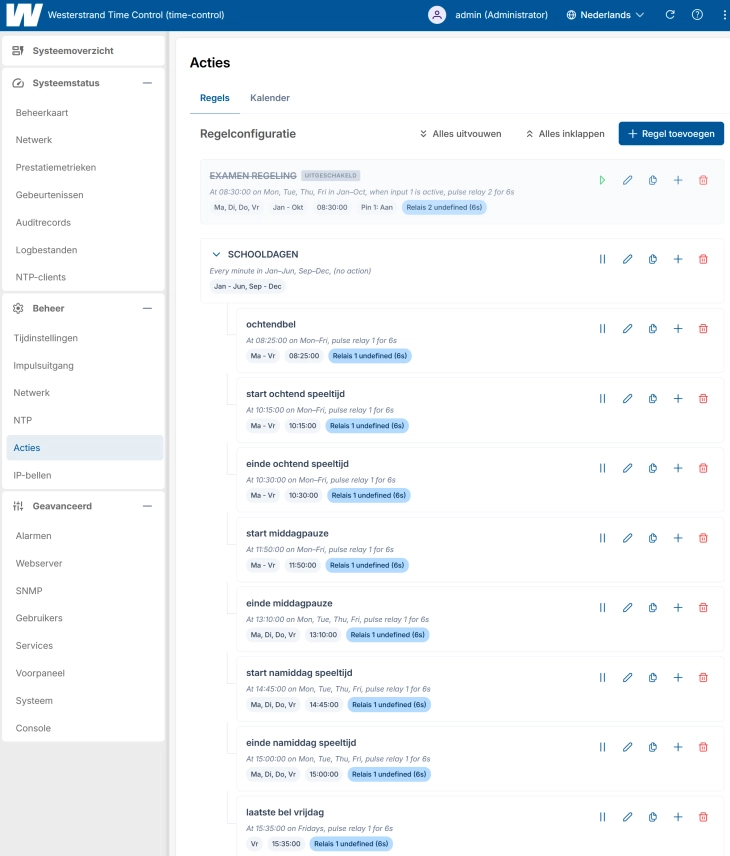Open the vertical dots overflow menu
The image size is (730, 856).
click(x=724, y=15)
